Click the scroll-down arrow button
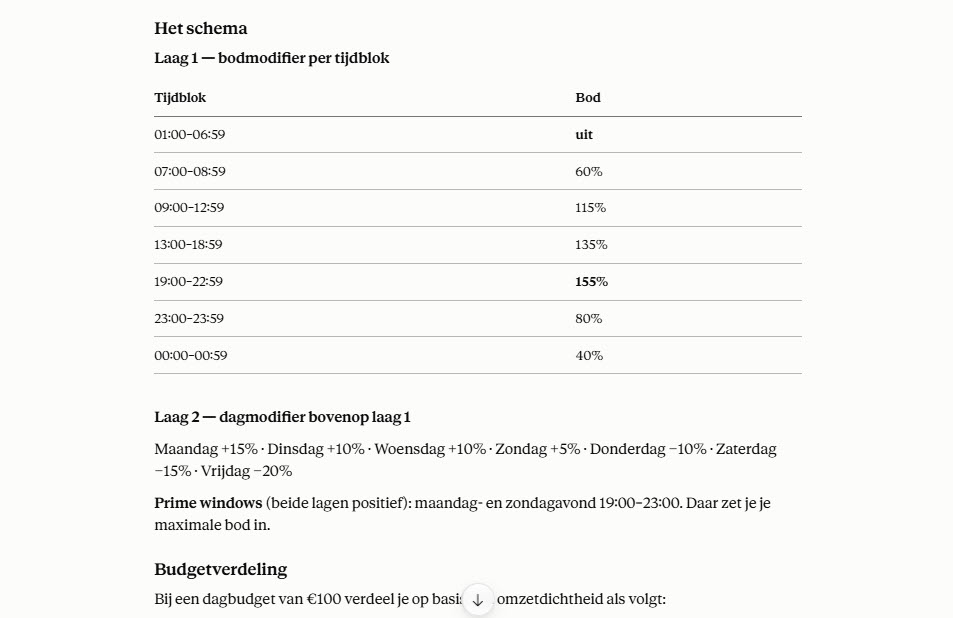 pyautogui.click(x=478, y=600)
